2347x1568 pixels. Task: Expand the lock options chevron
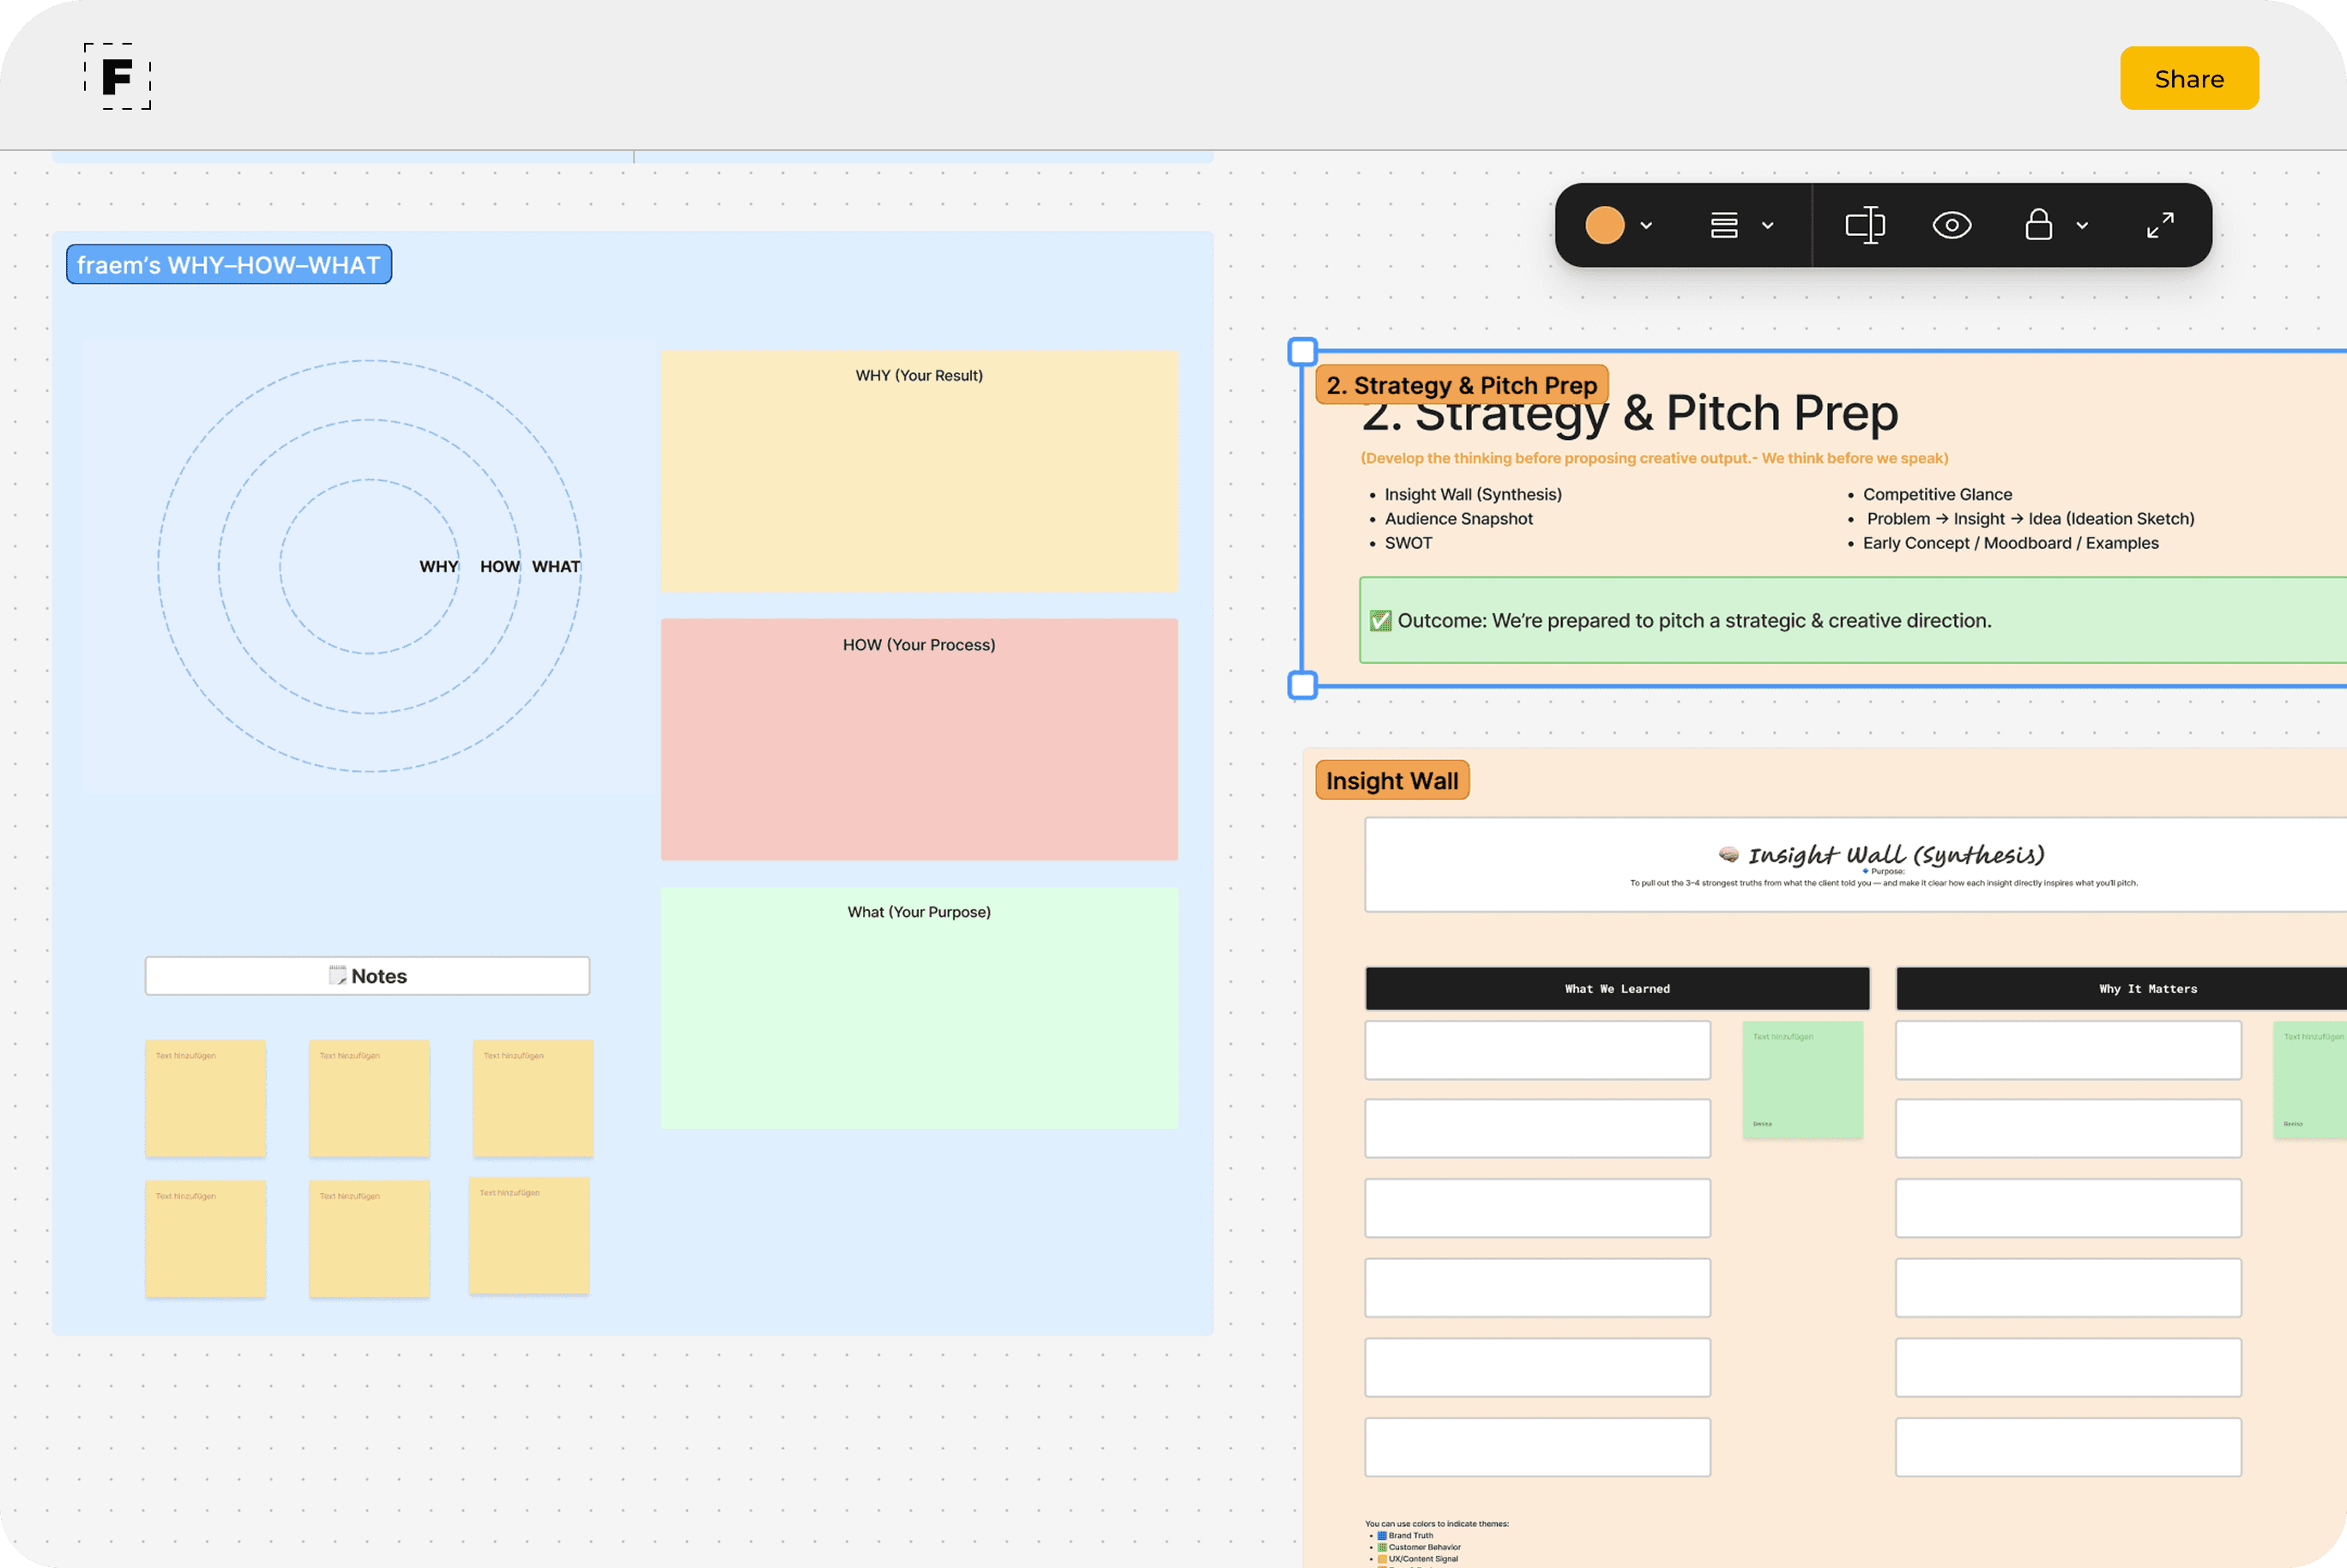[2082, 226]
